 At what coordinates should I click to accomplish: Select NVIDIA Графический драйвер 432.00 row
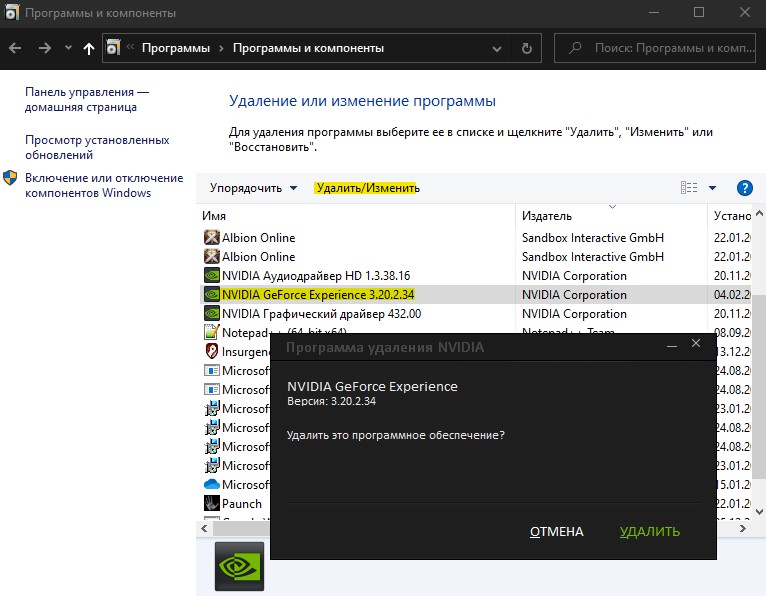click(476, 314)
